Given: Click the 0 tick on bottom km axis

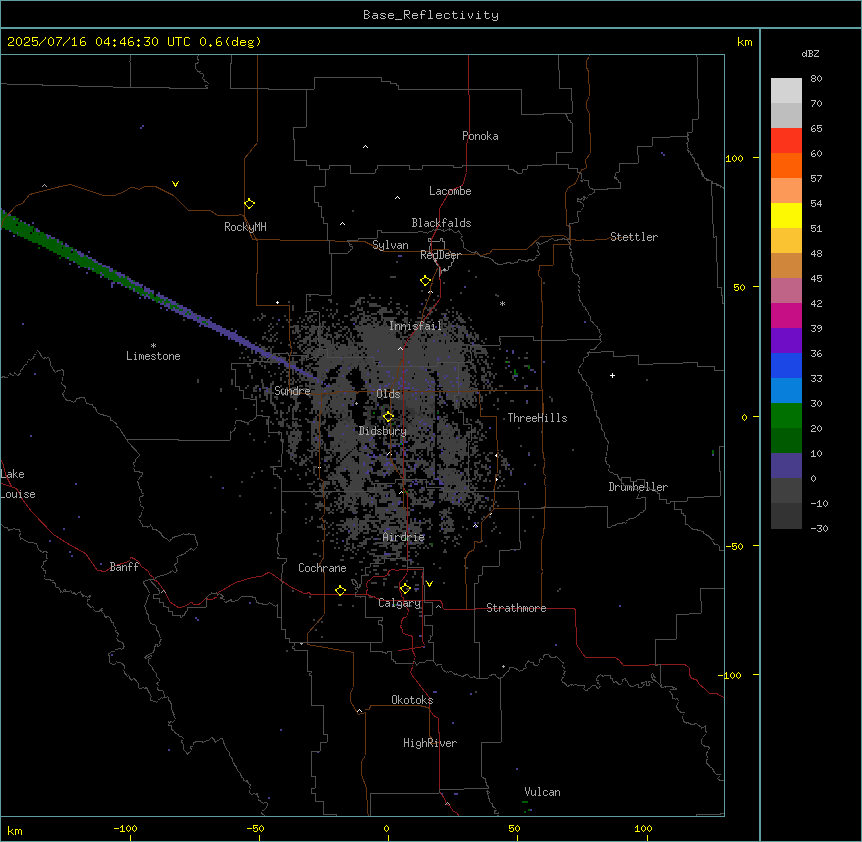Looking at the screenshot, I should pyautogui.click(x=386, y=828).
